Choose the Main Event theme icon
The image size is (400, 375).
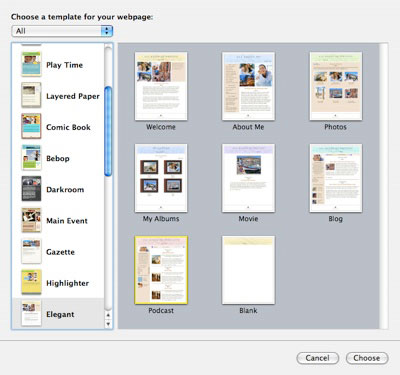(x=31, y=220)
